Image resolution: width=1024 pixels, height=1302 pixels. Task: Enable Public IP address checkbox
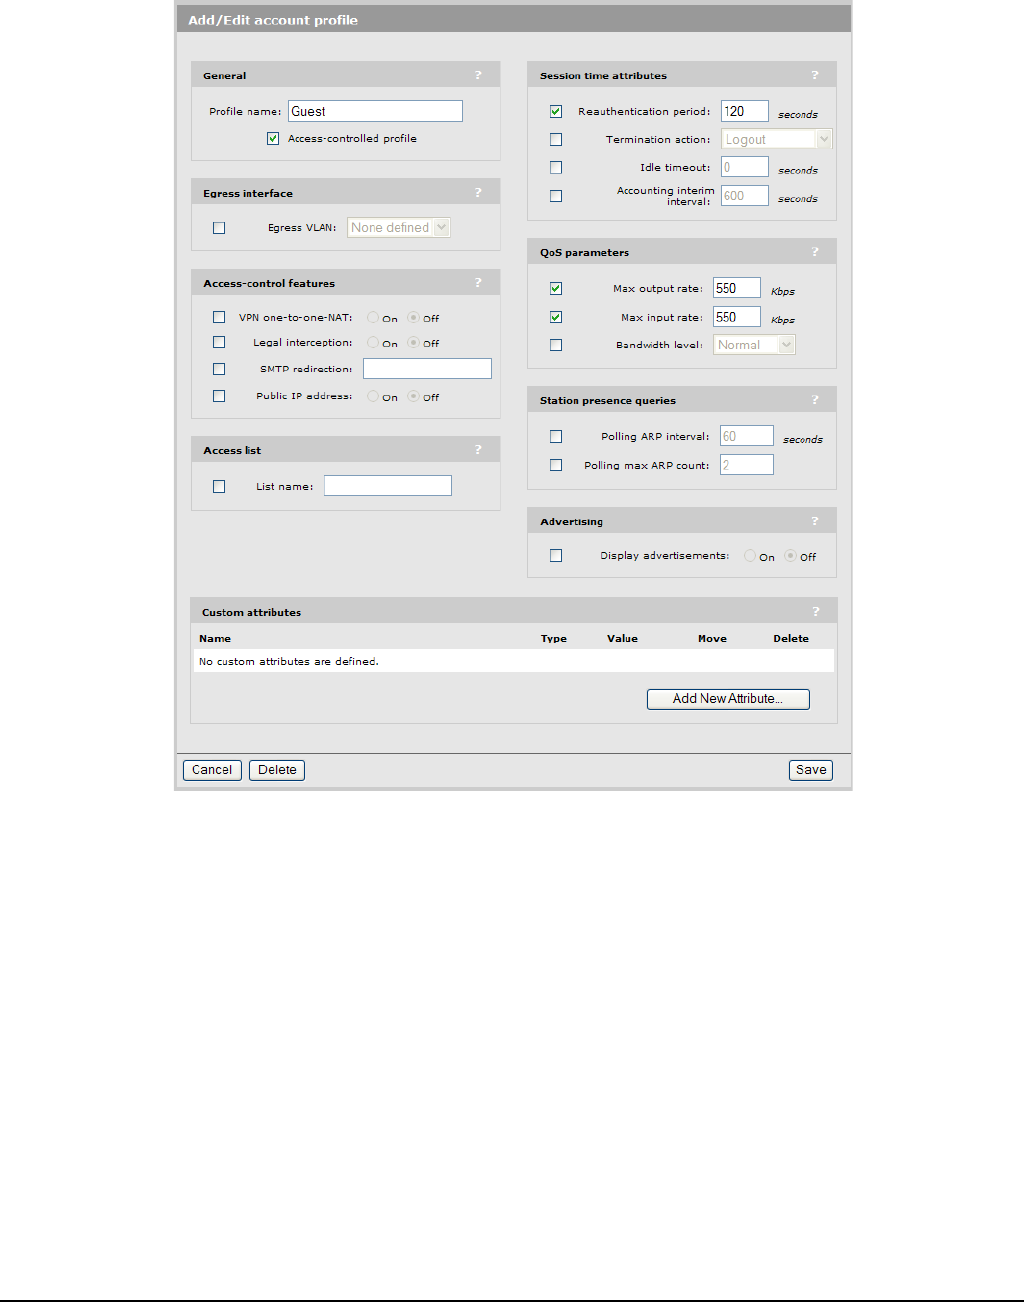click(219, 396)
